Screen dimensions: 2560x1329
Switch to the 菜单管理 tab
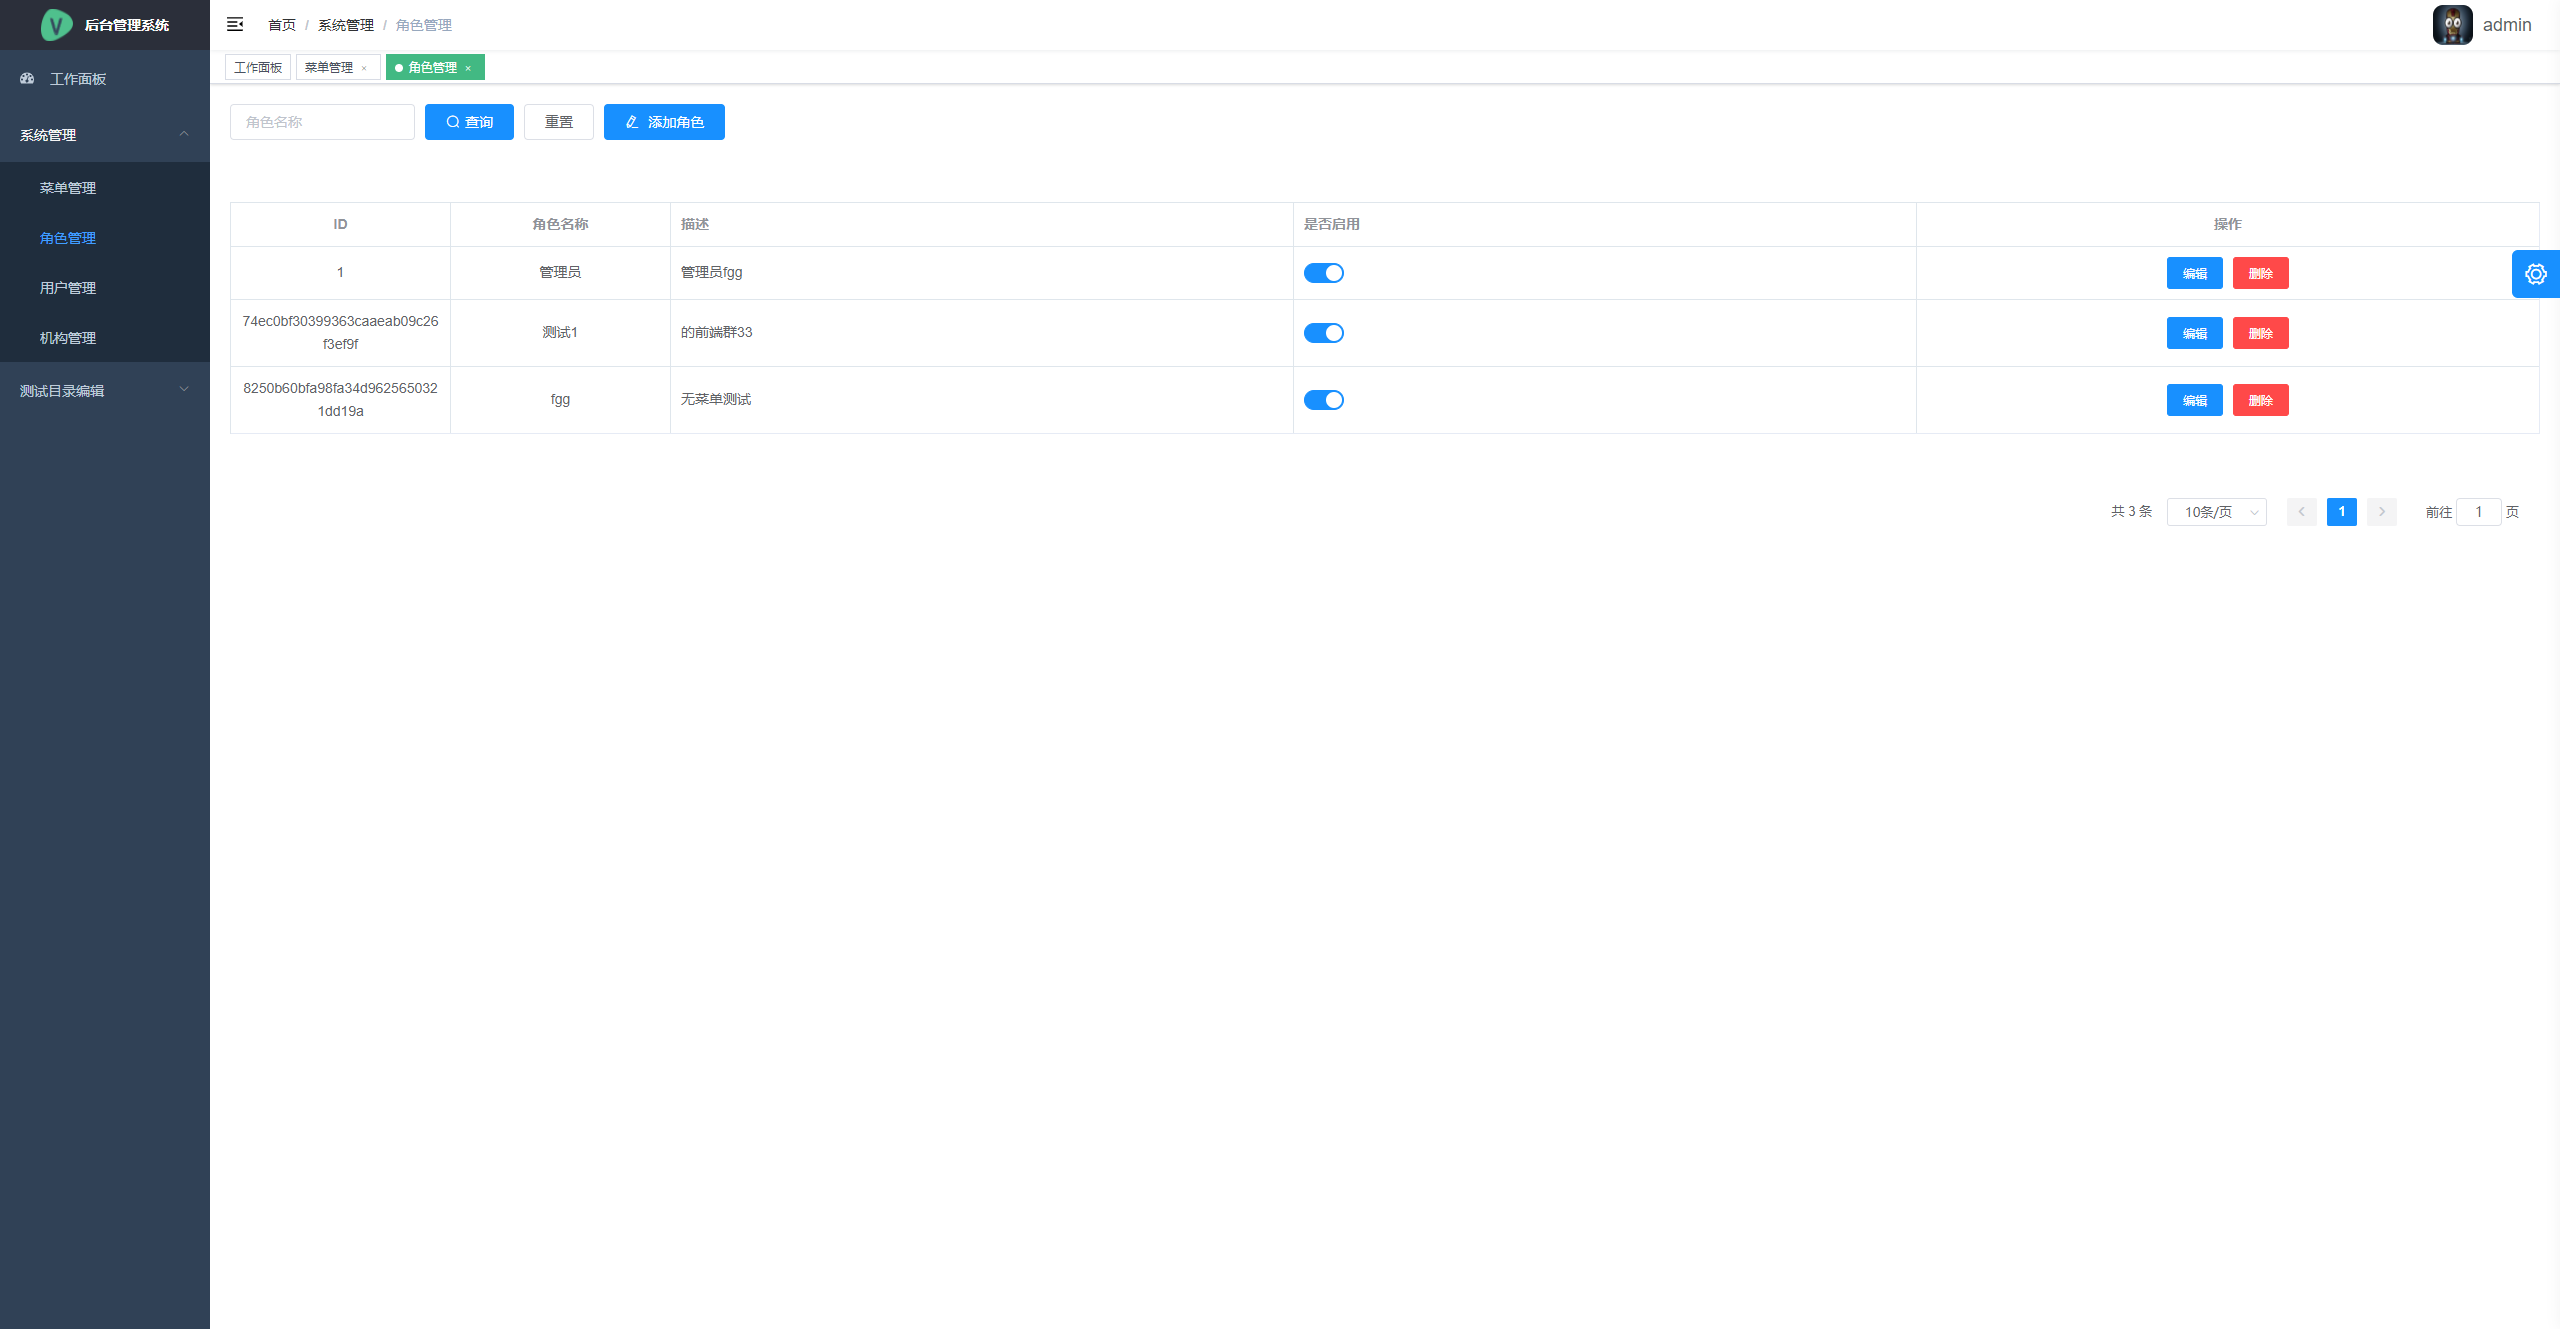[x=329, y=67]
